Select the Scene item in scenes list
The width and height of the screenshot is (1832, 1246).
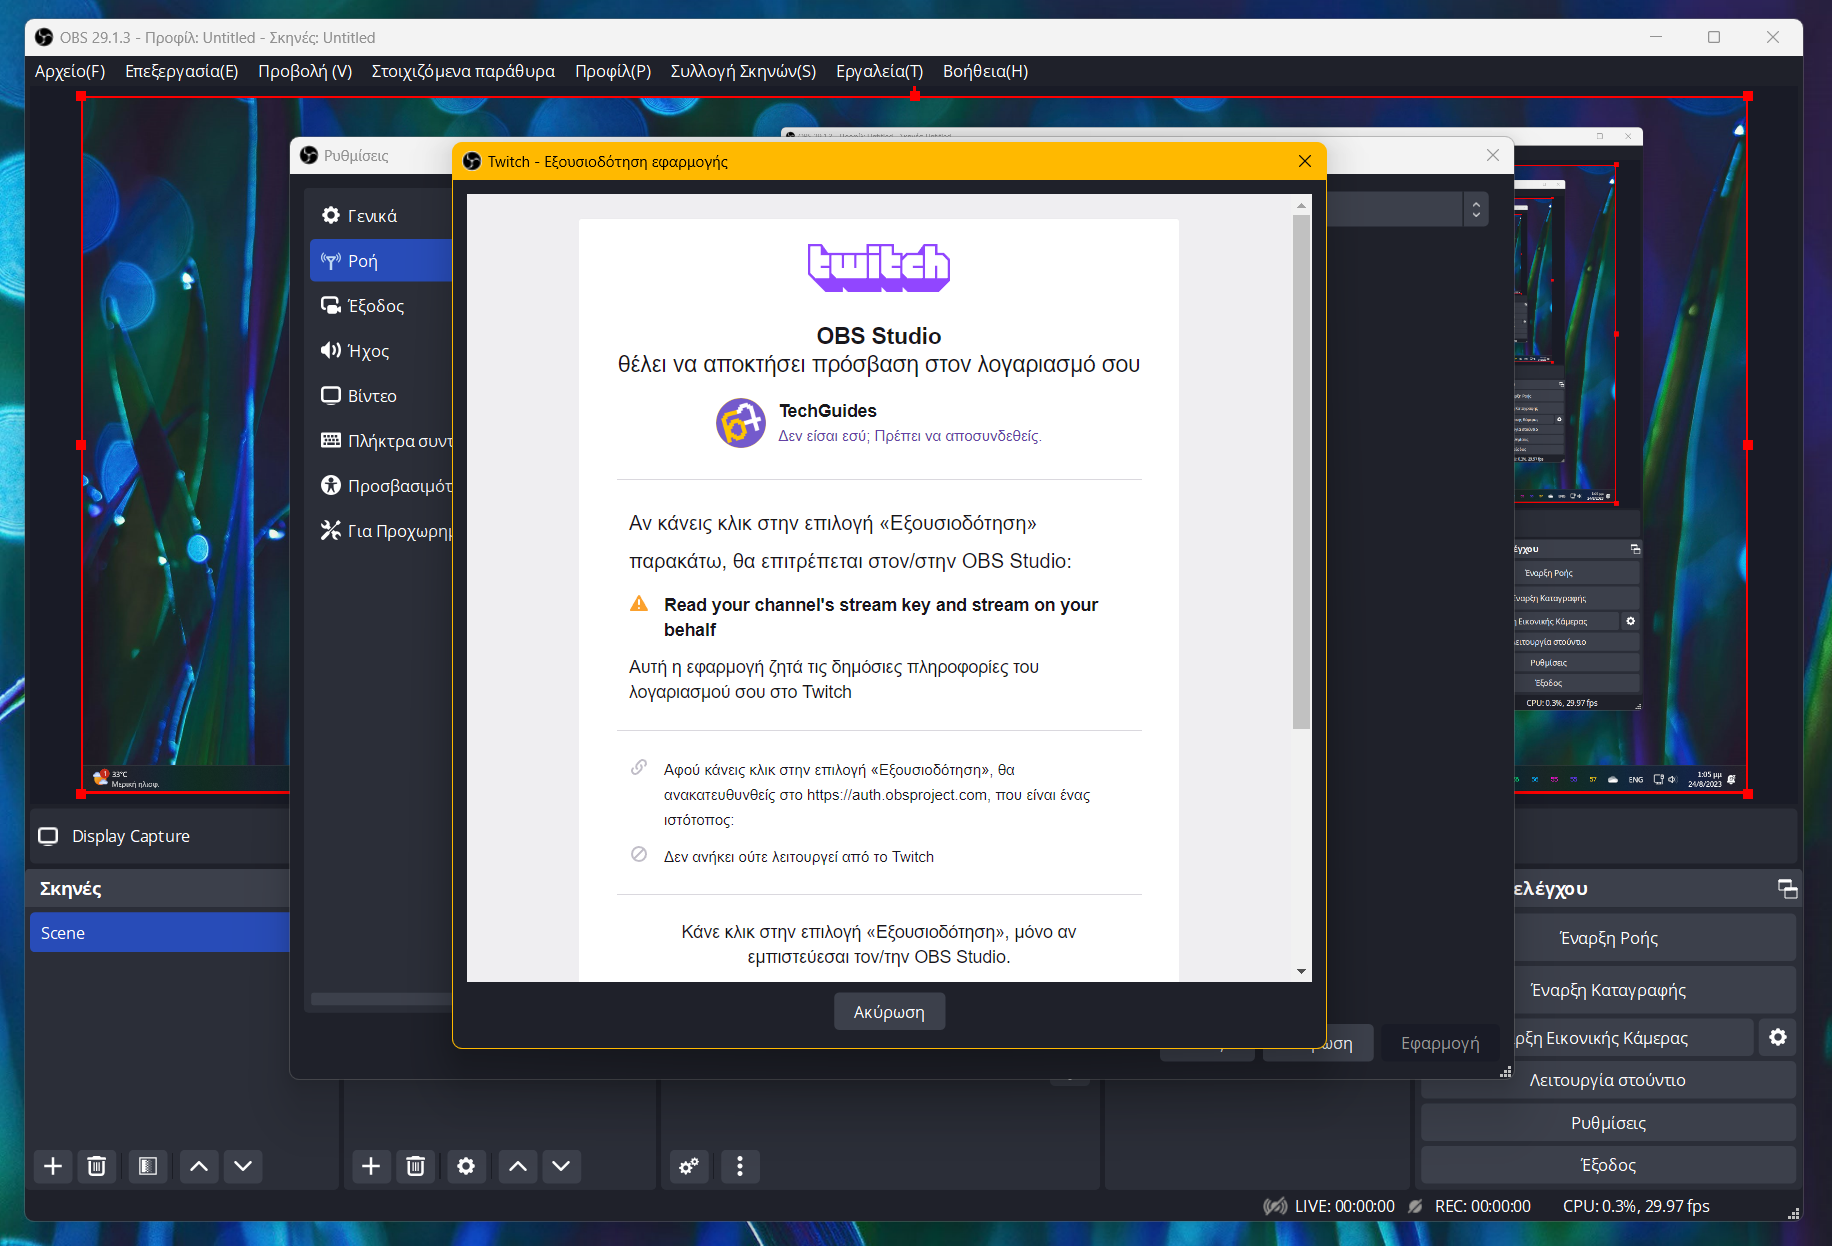pos(160,933)
